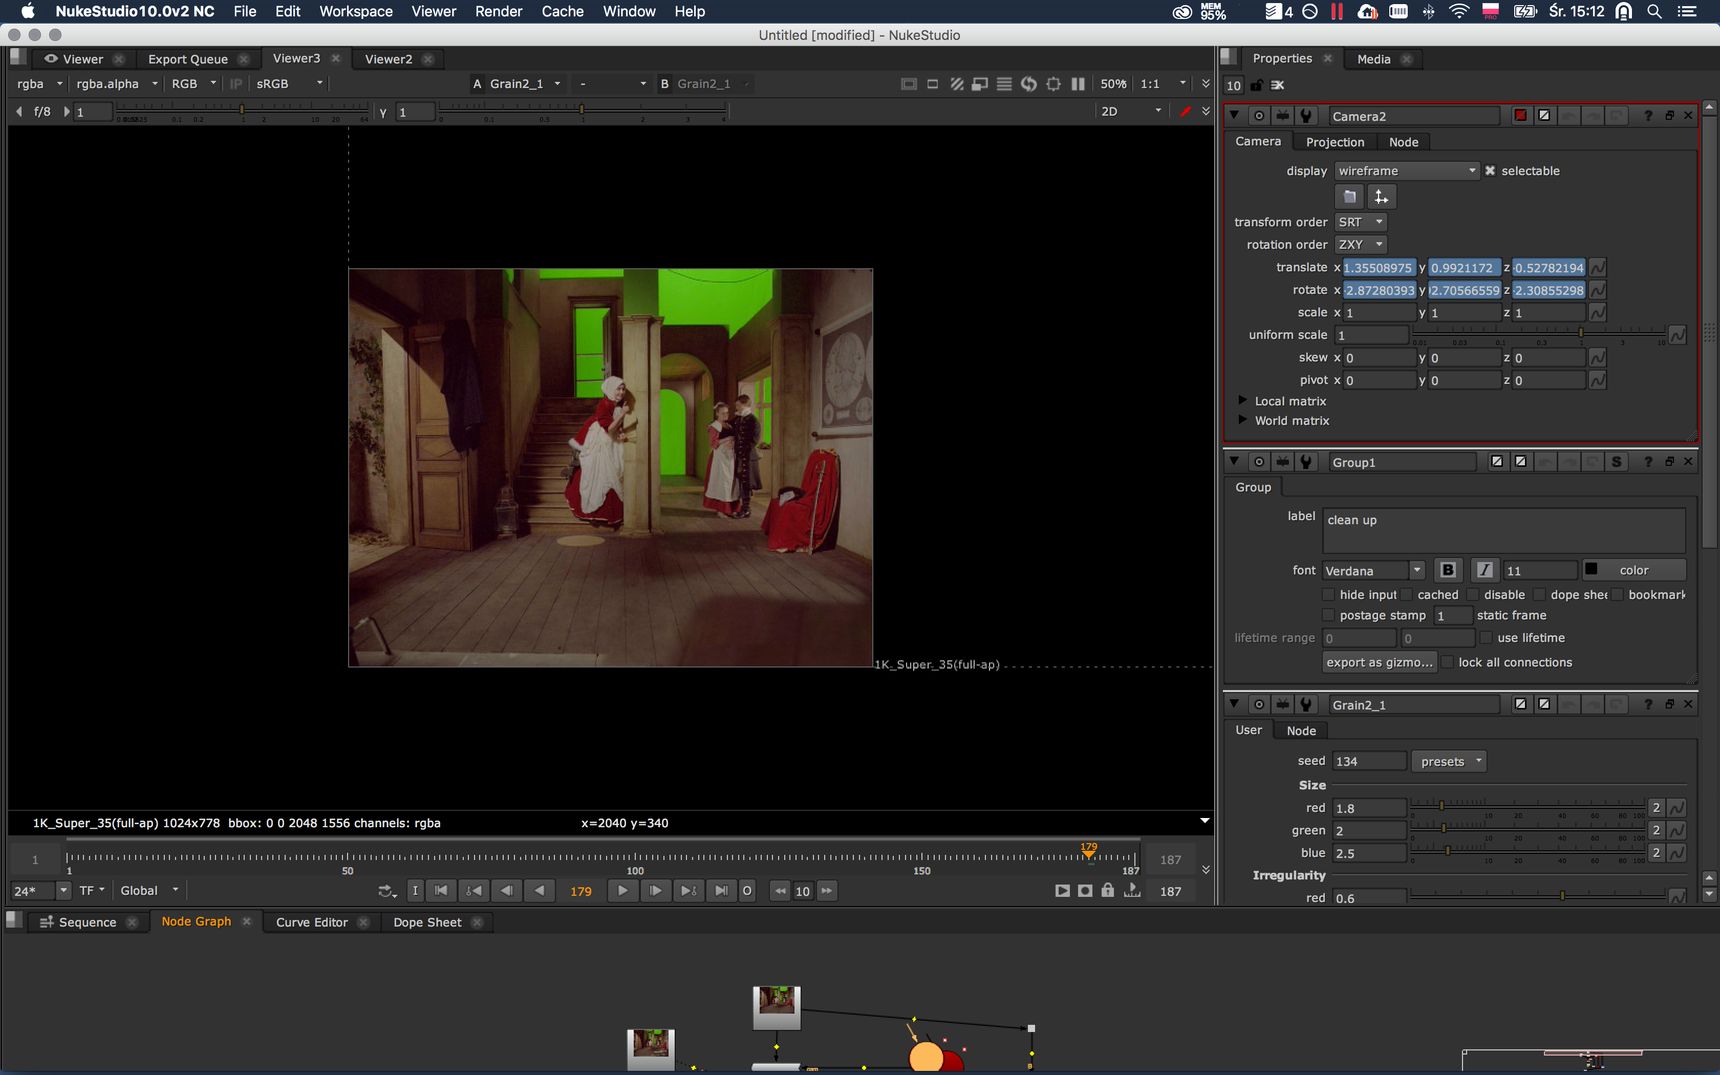Click Camera2 red node color swatch
Image resolution: width=1720 pixels, height=1075 pixels.
click(x=1520, y=116)
